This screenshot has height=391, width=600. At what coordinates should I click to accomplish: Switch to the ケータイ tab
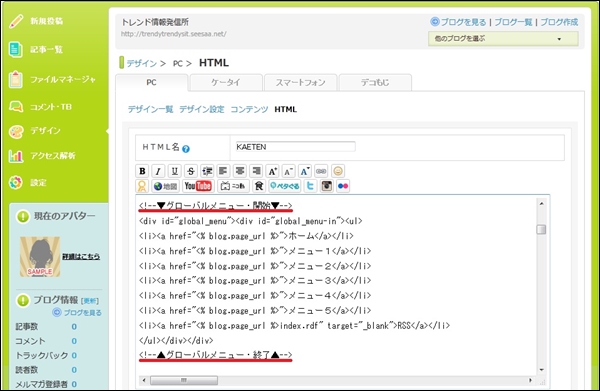coord(226,83)
